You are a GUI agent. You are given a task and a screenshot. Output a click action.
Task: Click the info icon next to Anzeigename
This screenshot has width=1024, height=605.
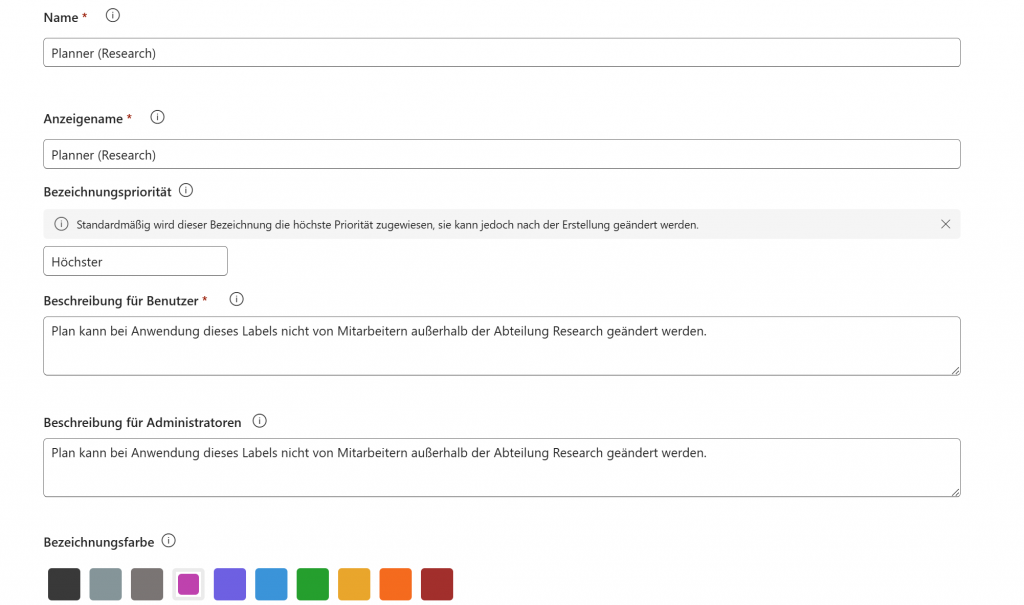click(x=157, y=117)
